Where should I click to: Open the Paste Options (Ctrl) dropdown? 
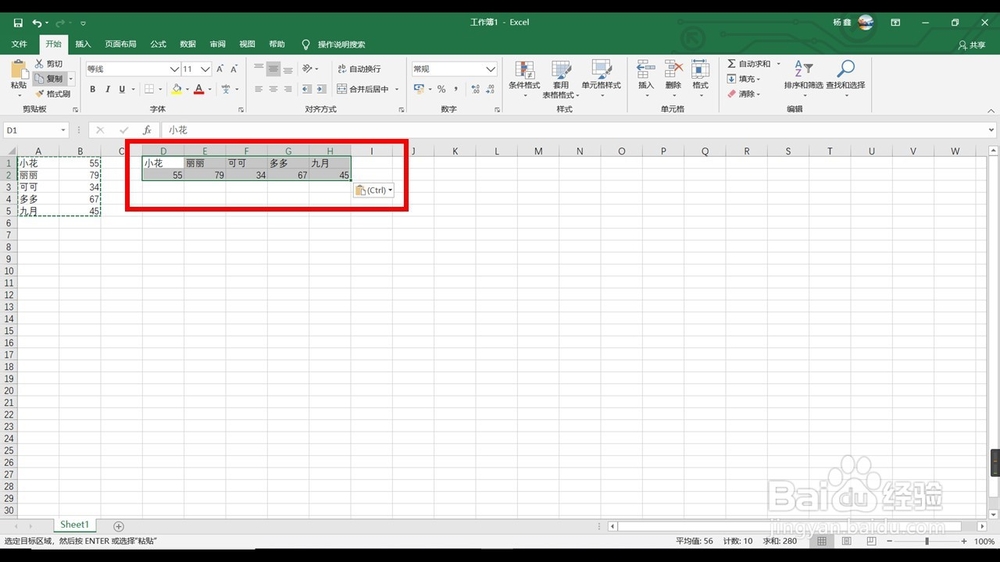[374, 190]
